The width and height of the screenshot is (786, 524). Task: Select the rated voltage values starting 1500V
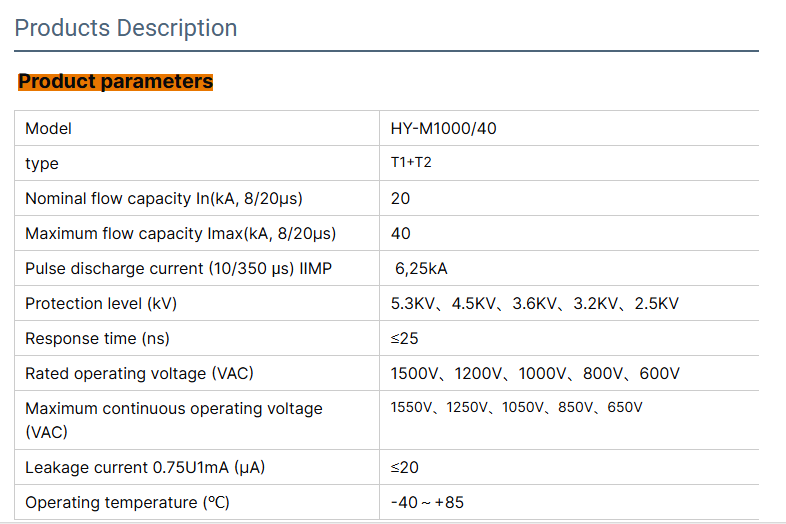click(535, 374)
